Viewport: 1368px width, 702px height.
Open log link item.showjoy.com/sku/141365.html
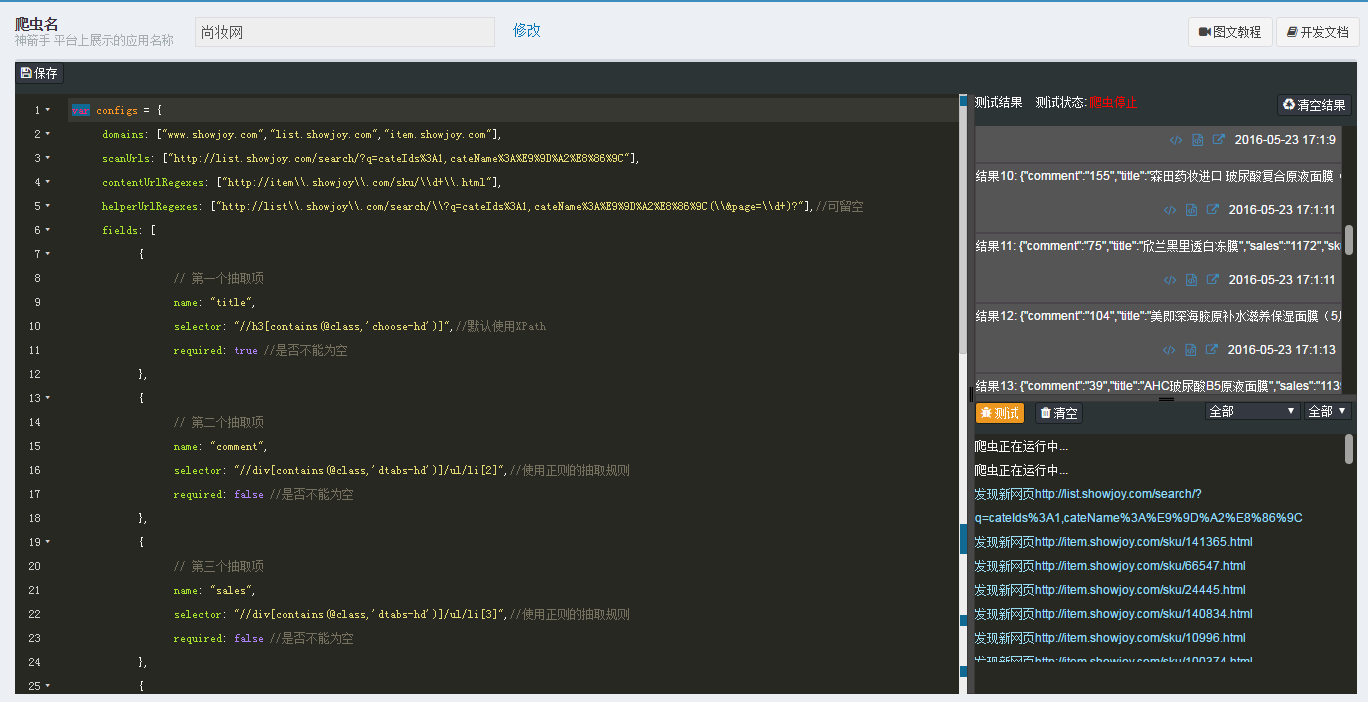[1144, 542]
